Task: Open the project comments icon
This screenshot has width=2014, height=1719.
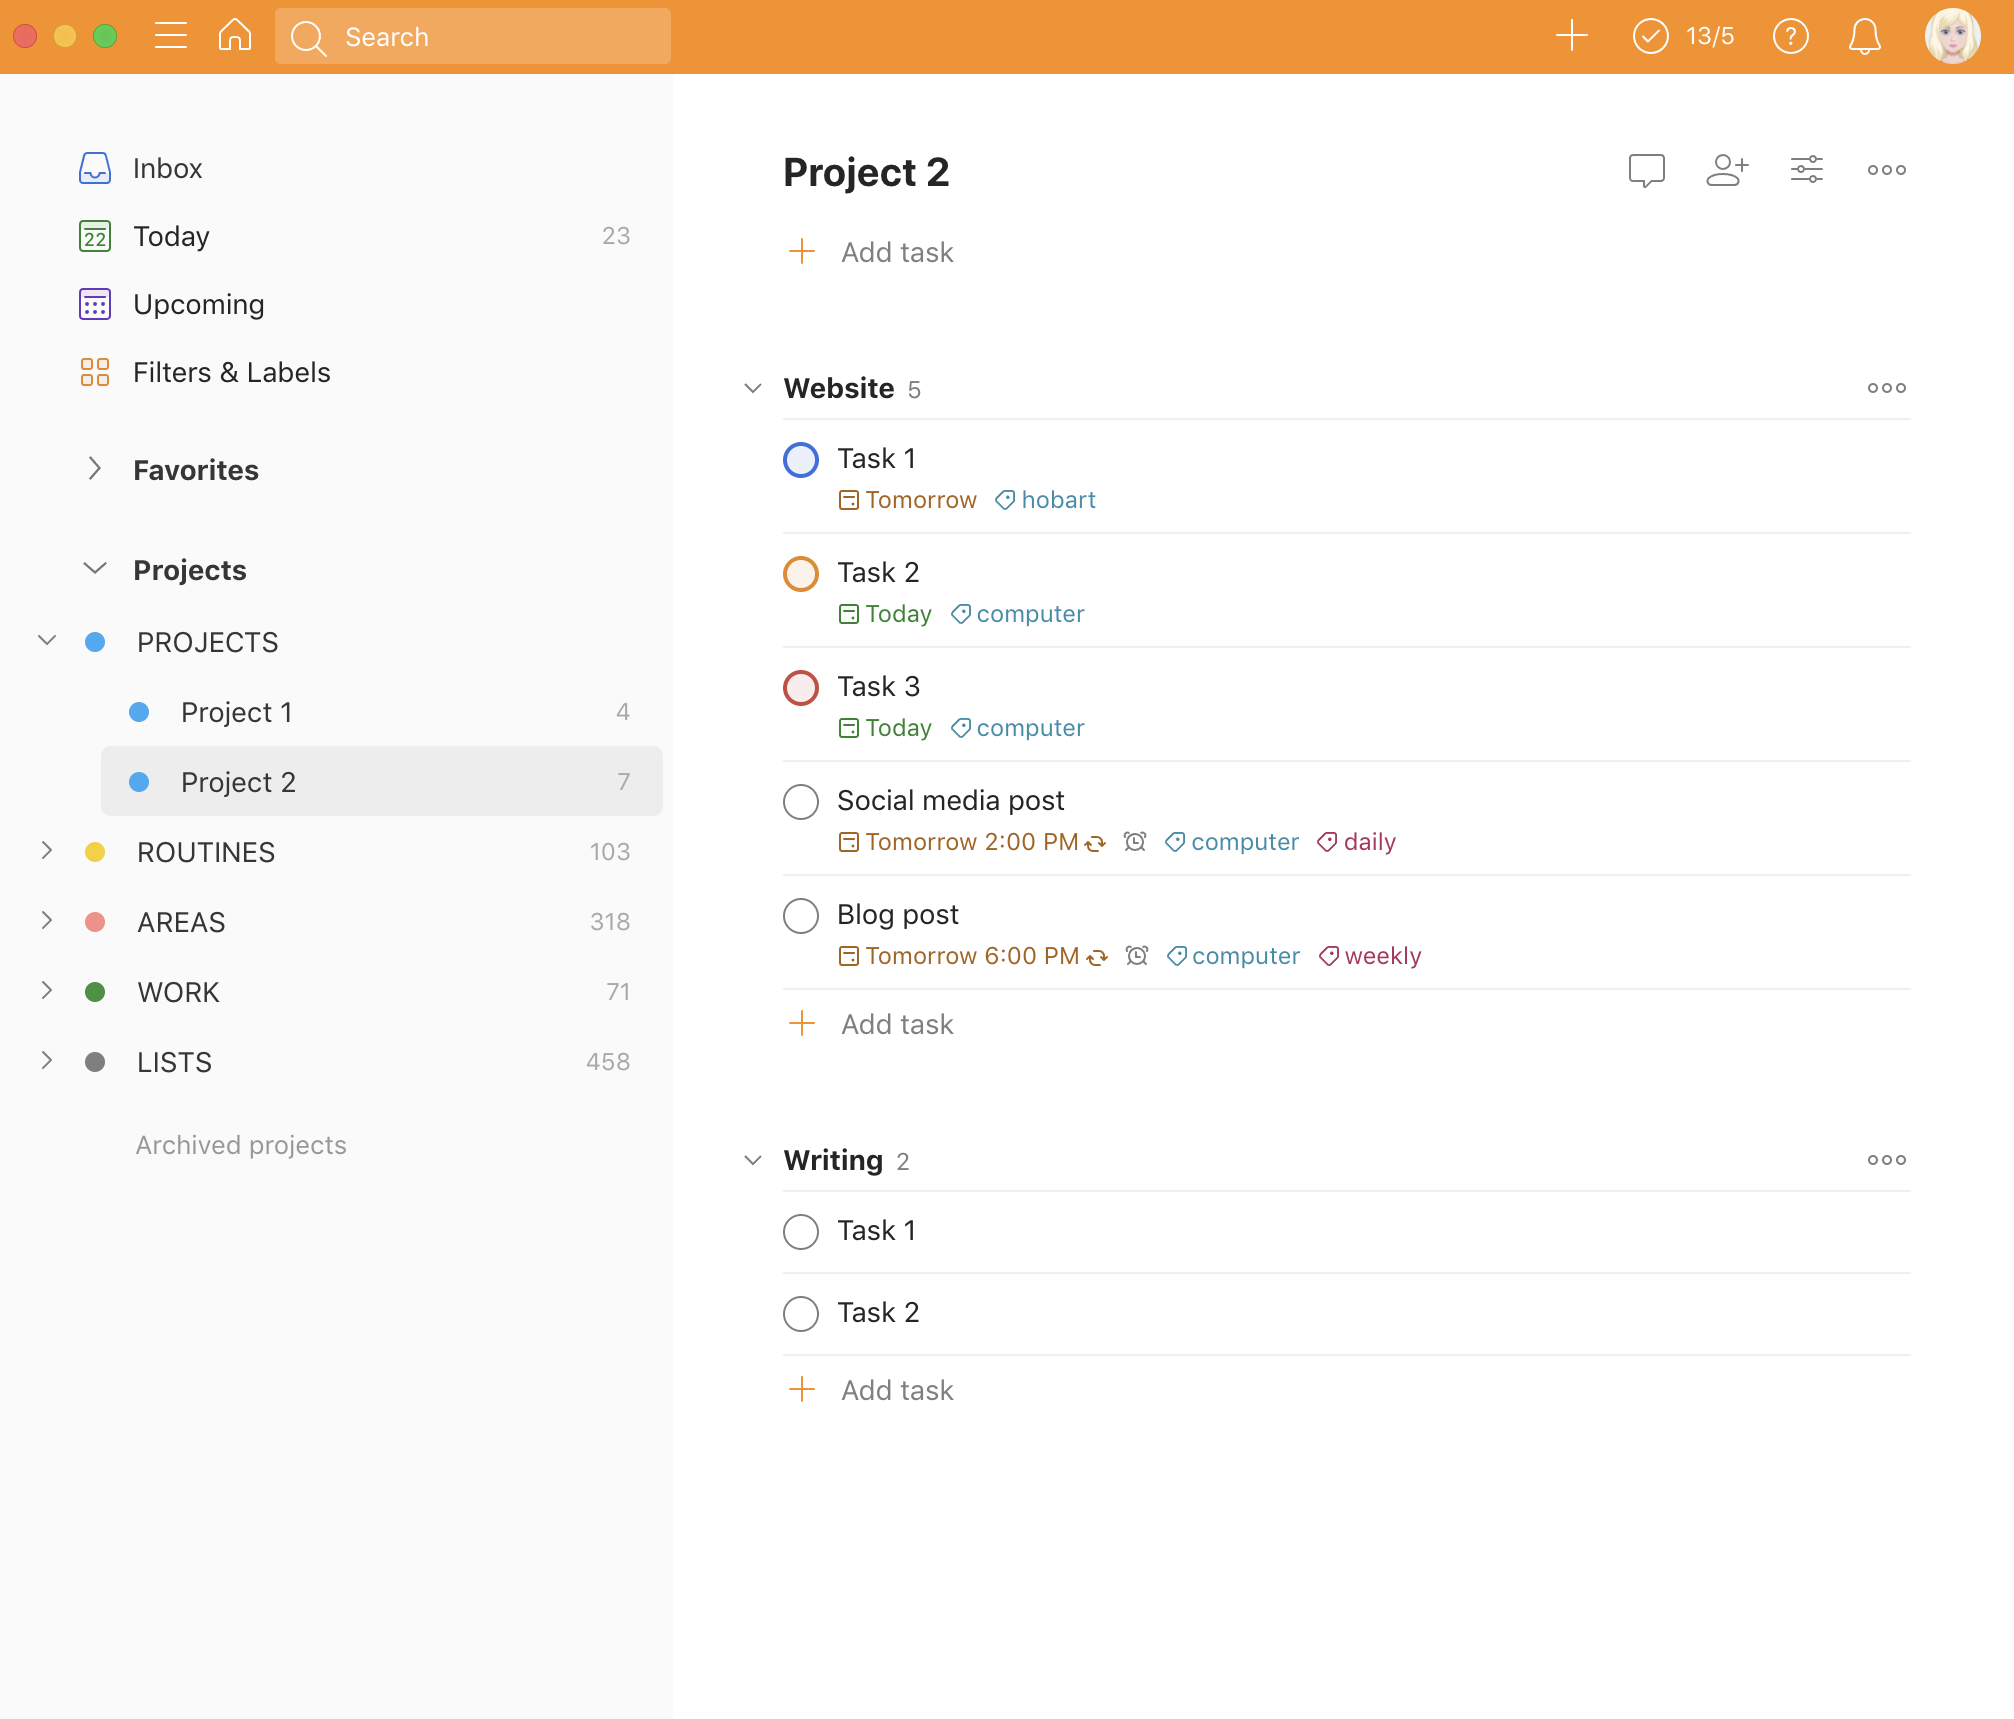Action: click(x=1646, y=170)
